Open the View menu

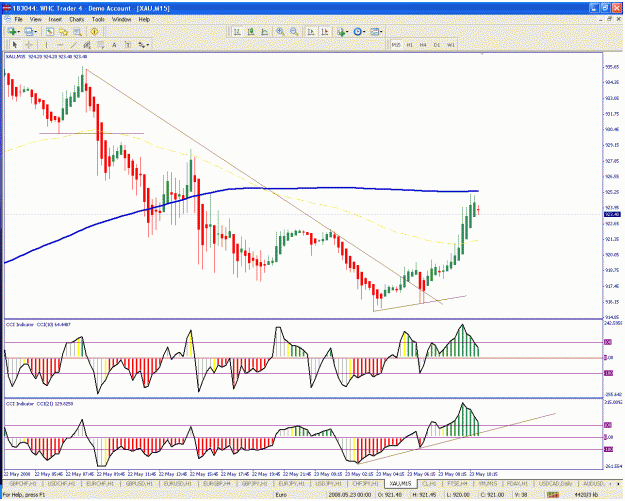click(35, 19)
